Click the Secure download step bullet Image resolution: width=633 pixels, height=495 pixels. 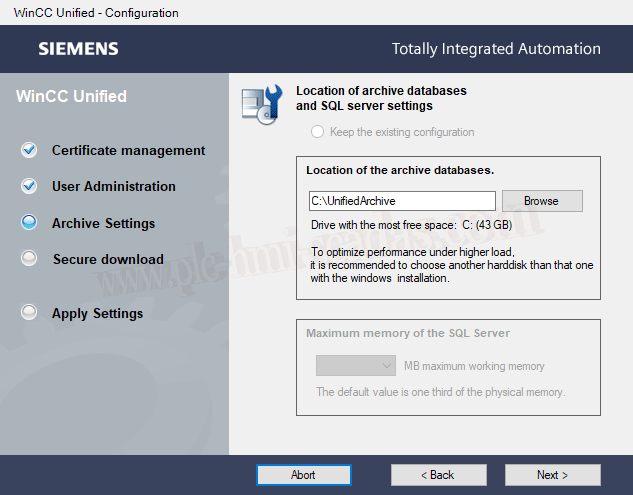tap(29, 259)
